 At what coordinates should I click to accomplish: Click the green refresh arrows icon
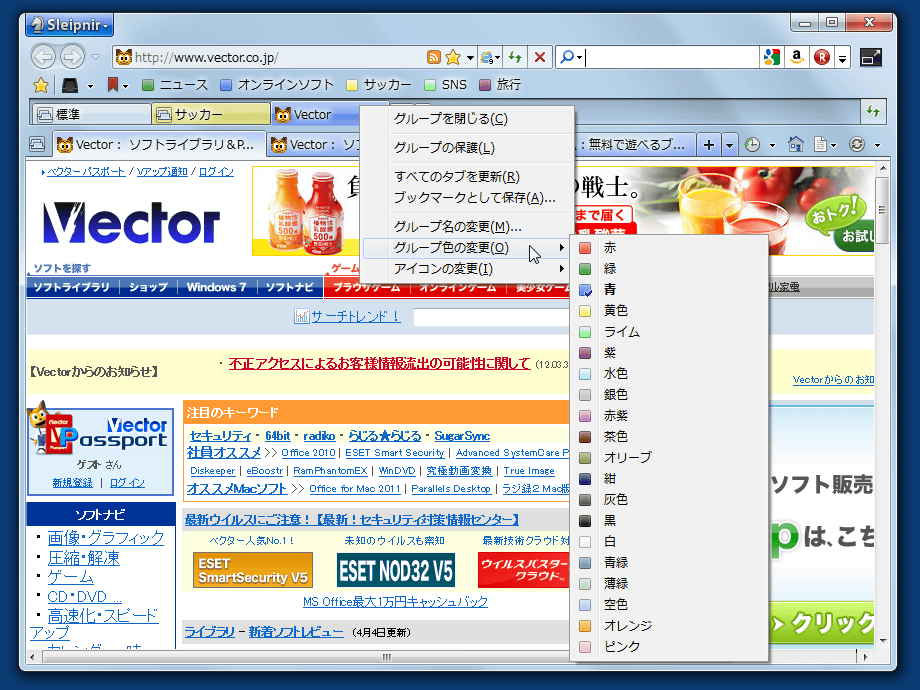pyautogui.click(x=515, y=57)
